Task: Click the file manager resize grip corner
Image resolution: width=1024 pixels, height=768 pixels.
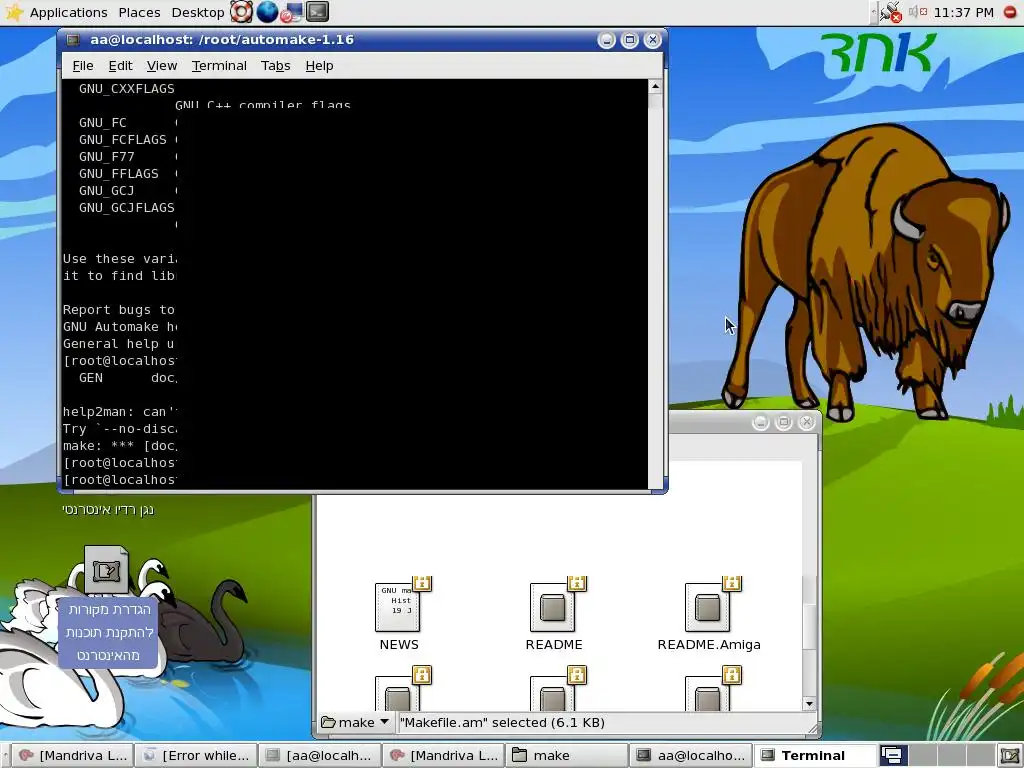Action: [813, 729]
